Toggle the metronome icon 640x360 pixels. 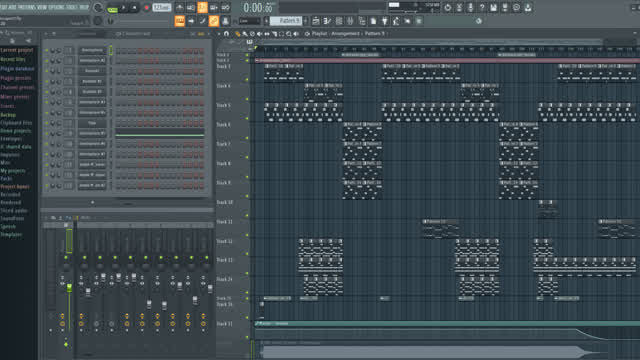pyautogui.click(x=180, y=7)
